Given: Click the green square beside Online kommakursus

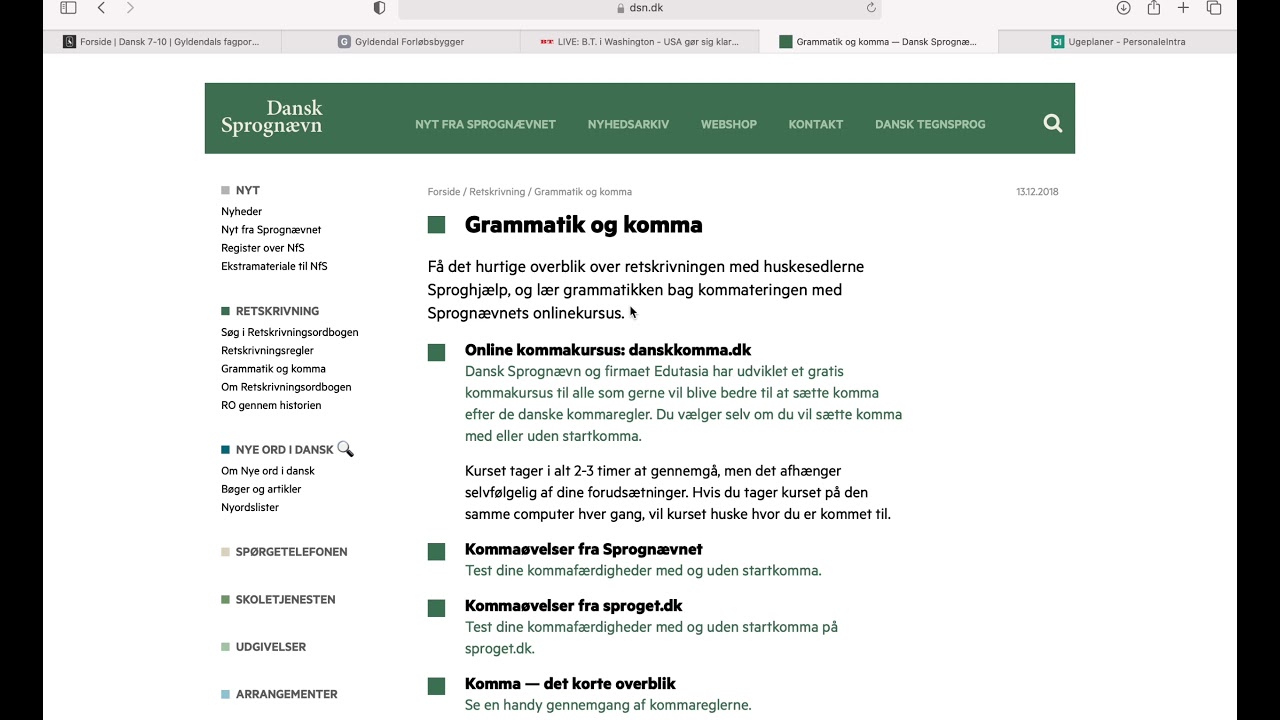Looking at the screenshot, I should [x=436, y=352].
